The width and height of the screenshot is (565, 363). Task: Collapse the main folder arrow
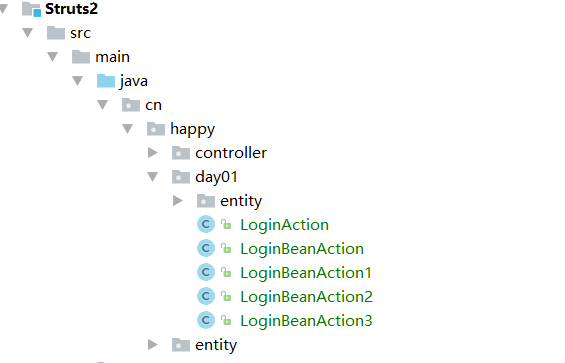coord(53,57)
